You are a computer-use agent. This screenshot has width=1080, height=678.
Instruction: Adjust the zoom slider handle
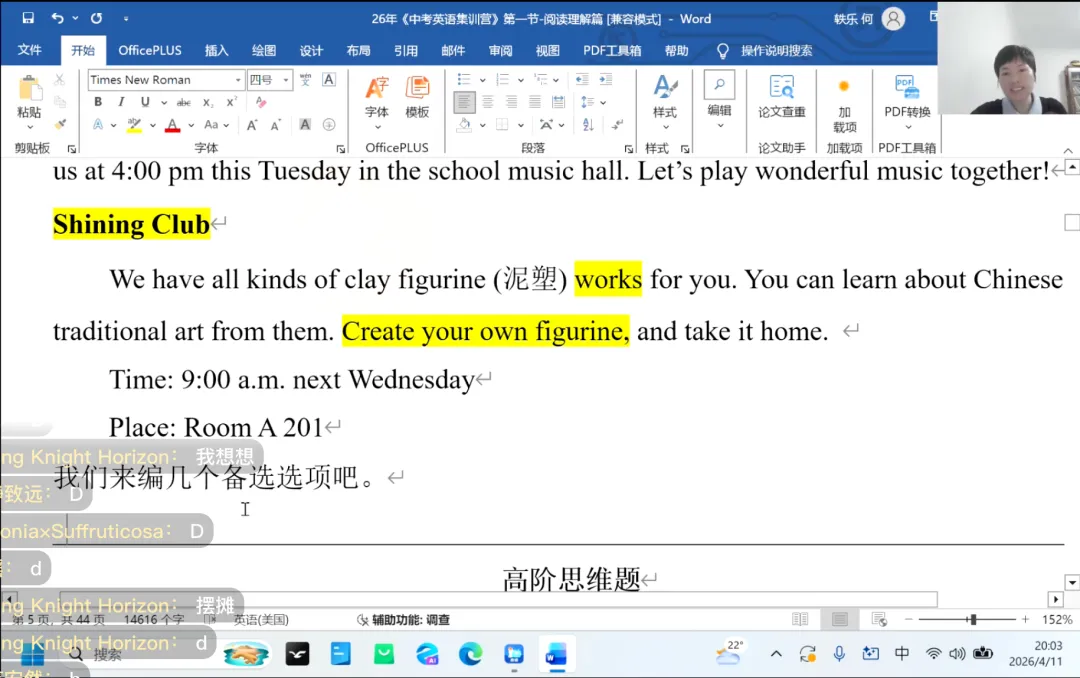point(973,619)
